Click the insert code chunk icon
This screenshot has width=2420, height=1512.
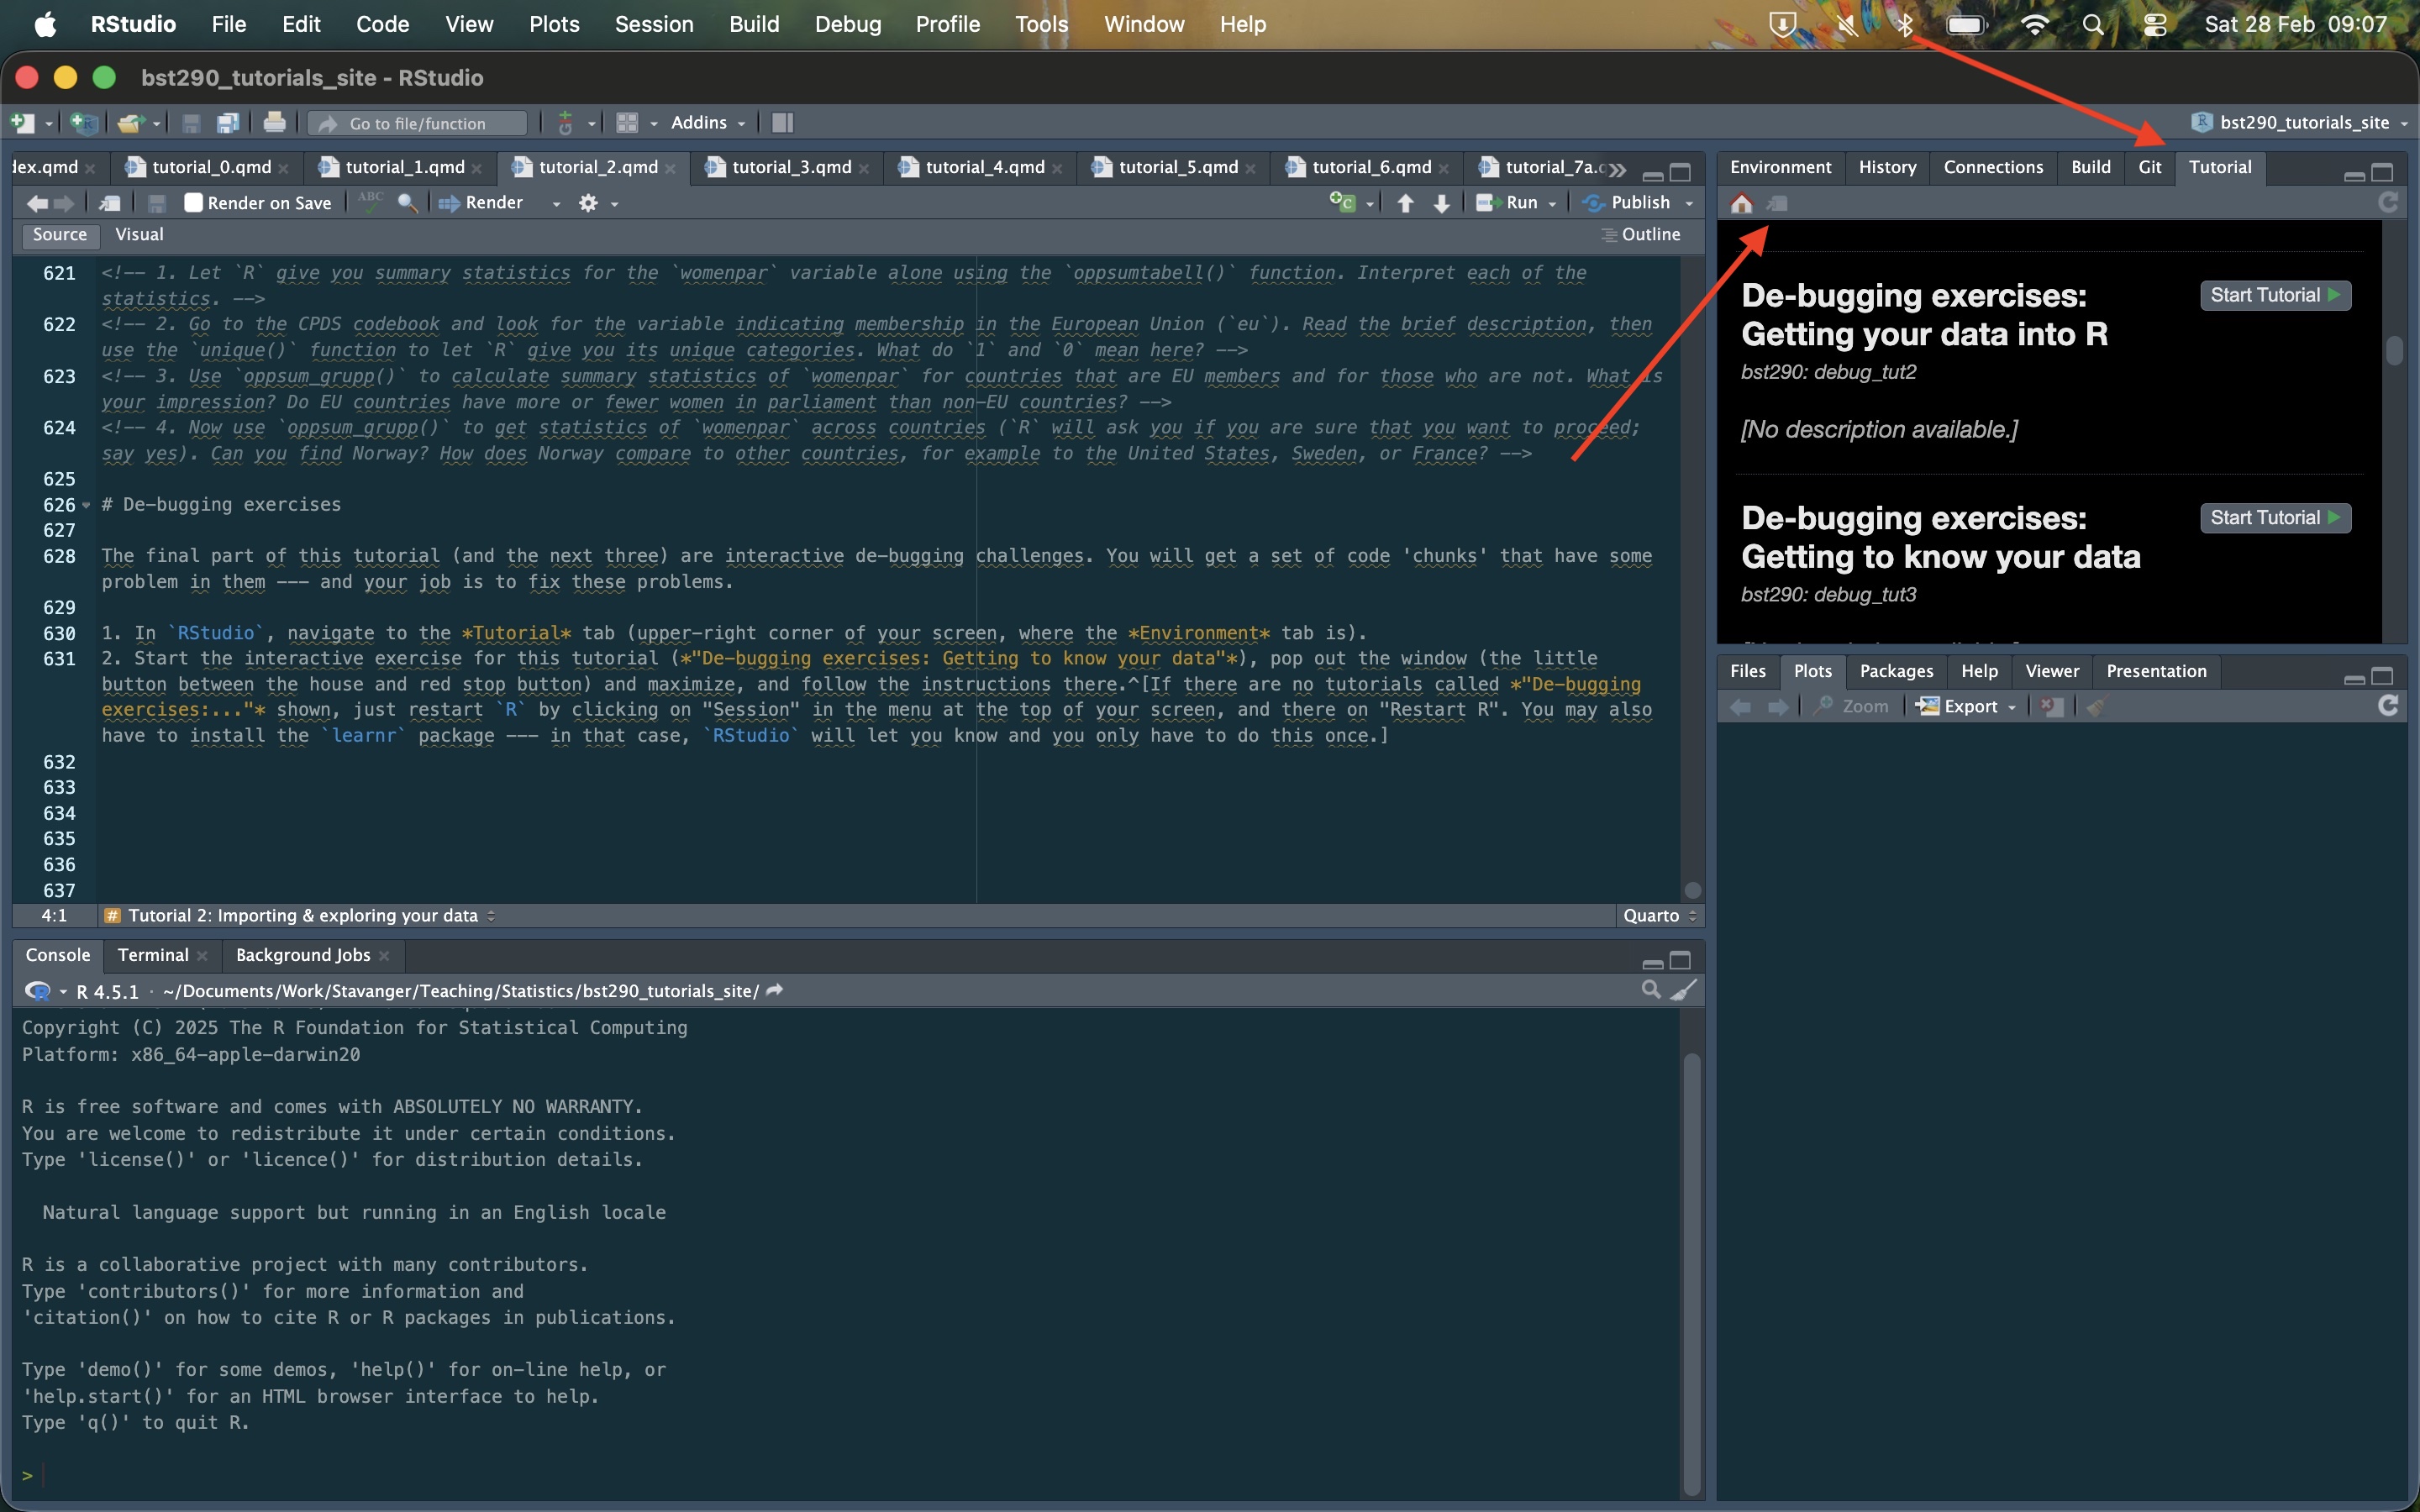point(1342,203)
